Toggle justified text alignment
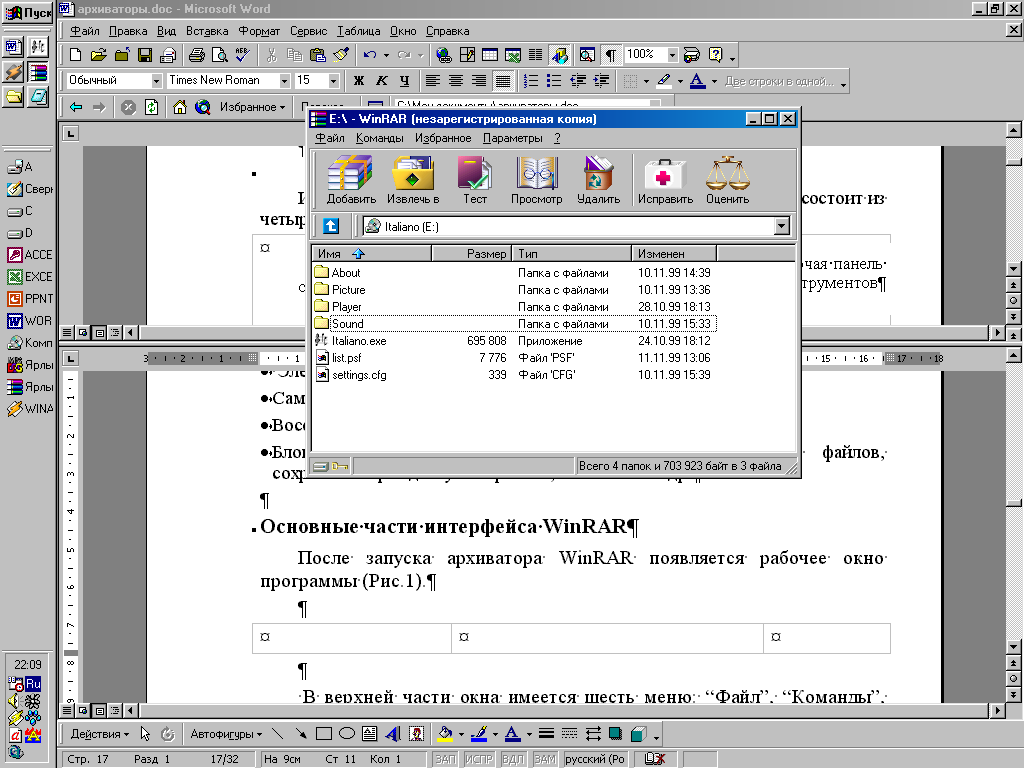 502,81
